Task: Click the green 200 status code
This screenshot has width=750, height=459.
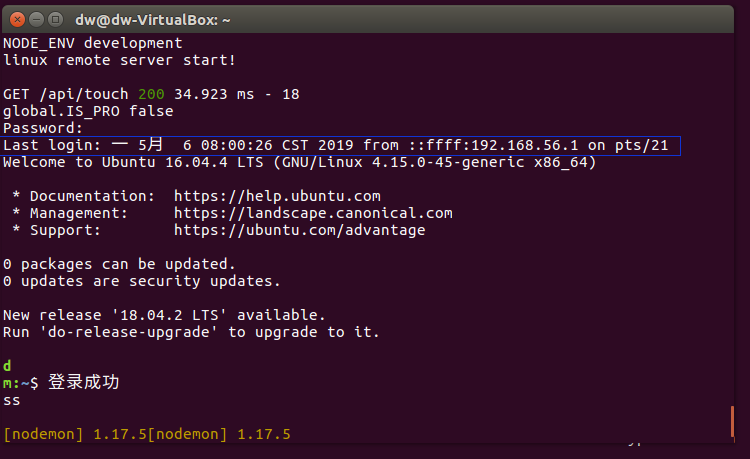Action: tap(151, 94)
